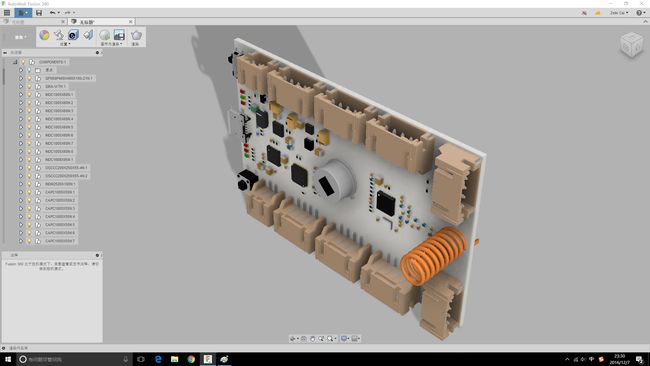Hide CAPC1005X55N:5 via lightbulb
Viewport: 650px width, 366px height.
pos(29,225)
